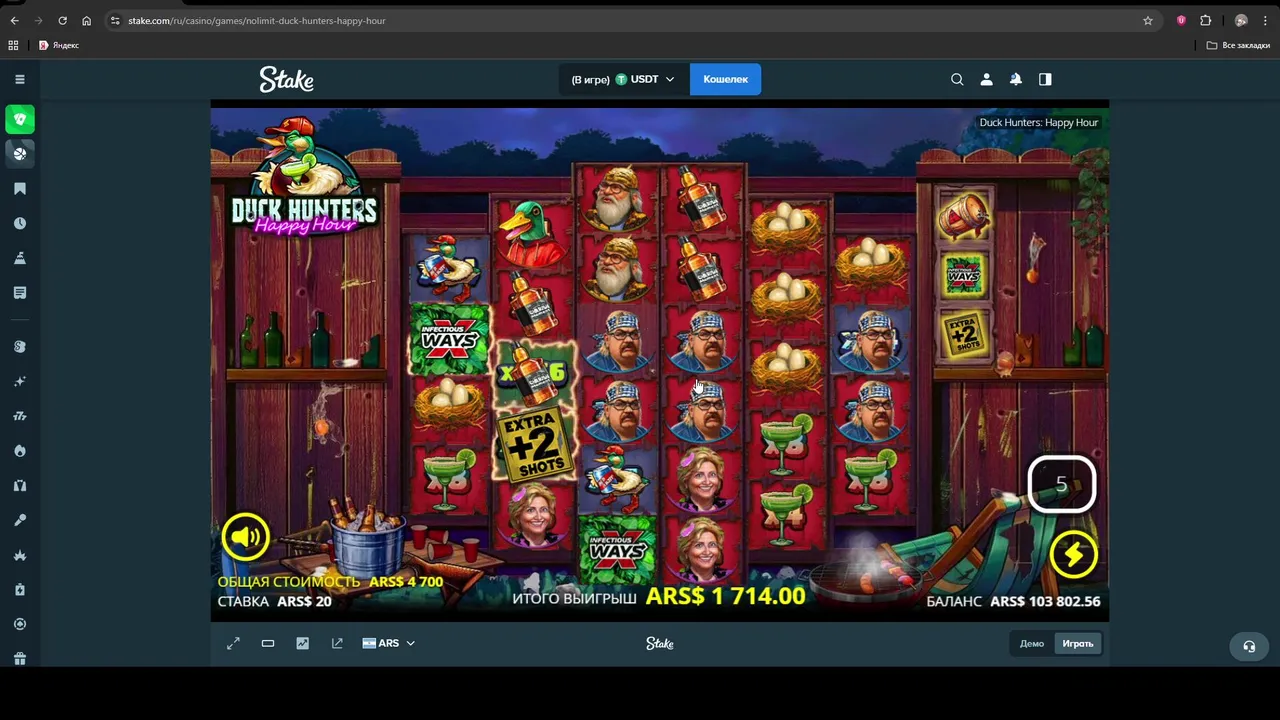Open the gift Promotions icon in sidebar

click(19, 659)
